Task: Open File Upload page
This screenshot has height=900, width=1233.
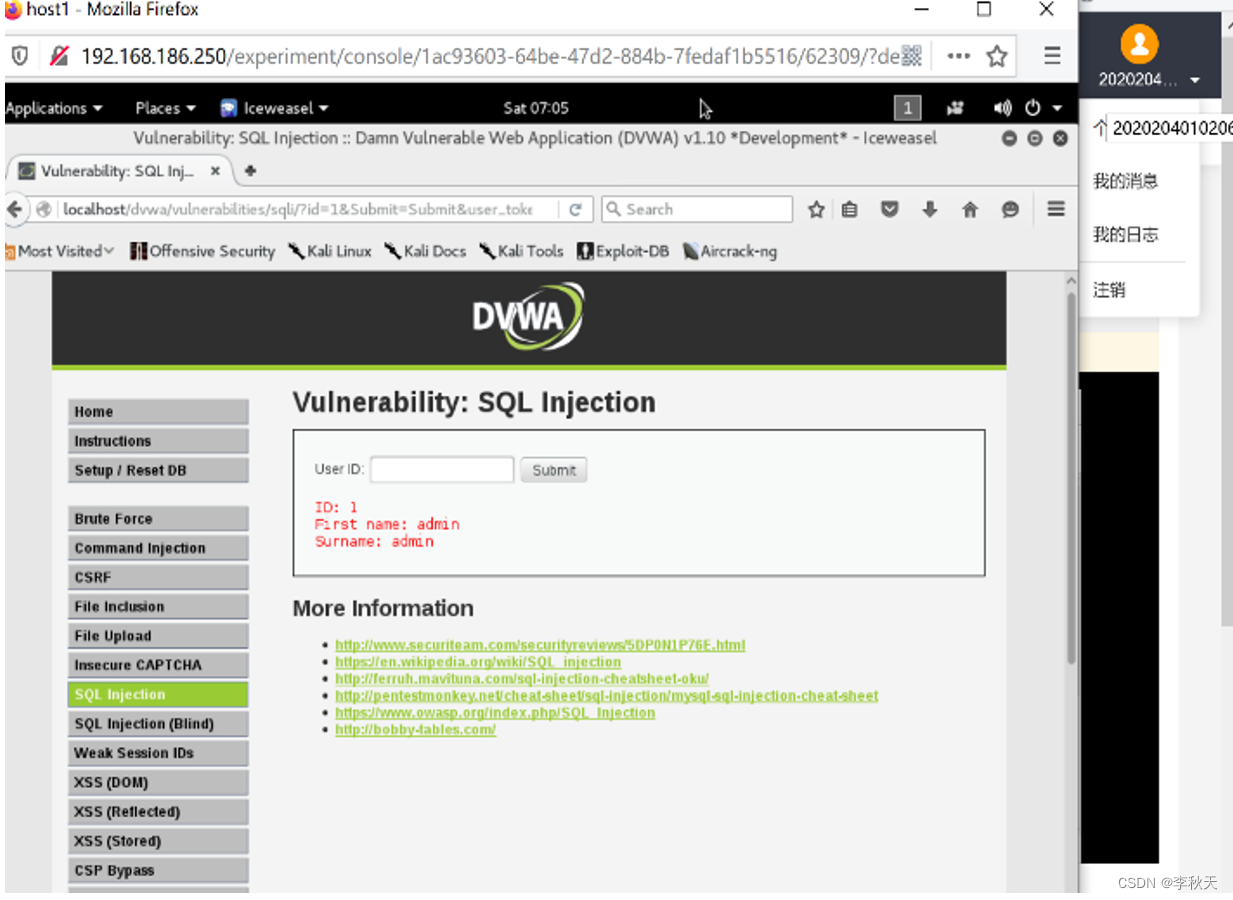Action: 158,636
